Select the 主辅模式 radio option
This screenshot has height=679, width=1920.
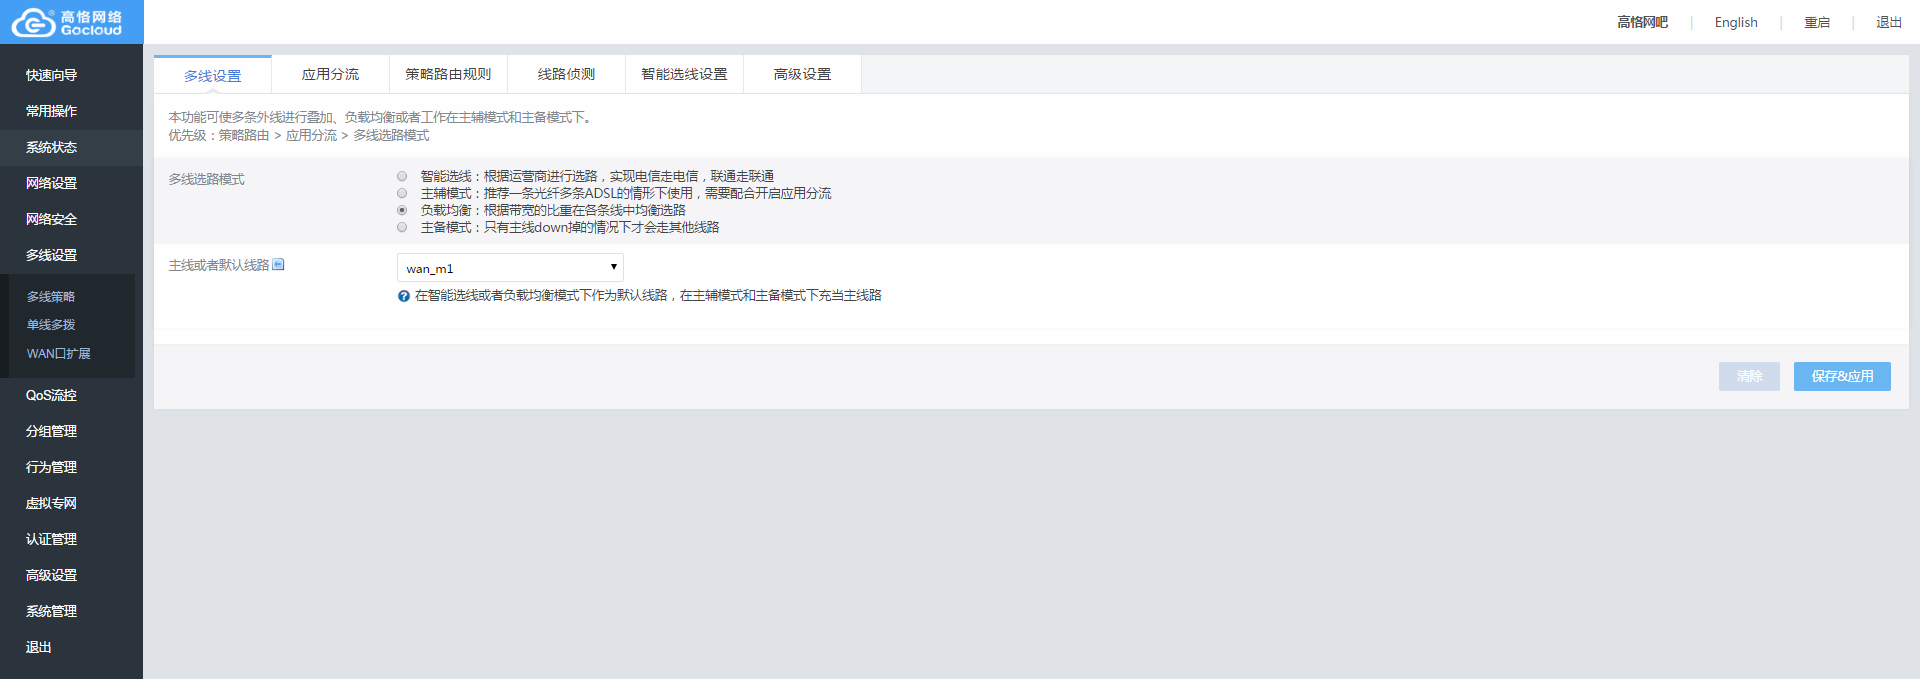pos(402,193)
